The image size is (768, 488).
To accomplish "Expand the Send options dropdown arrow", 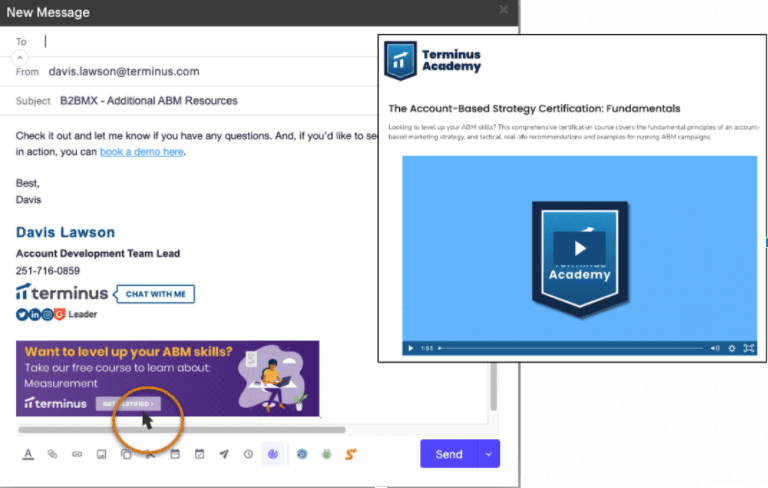I will click(489, 454).
